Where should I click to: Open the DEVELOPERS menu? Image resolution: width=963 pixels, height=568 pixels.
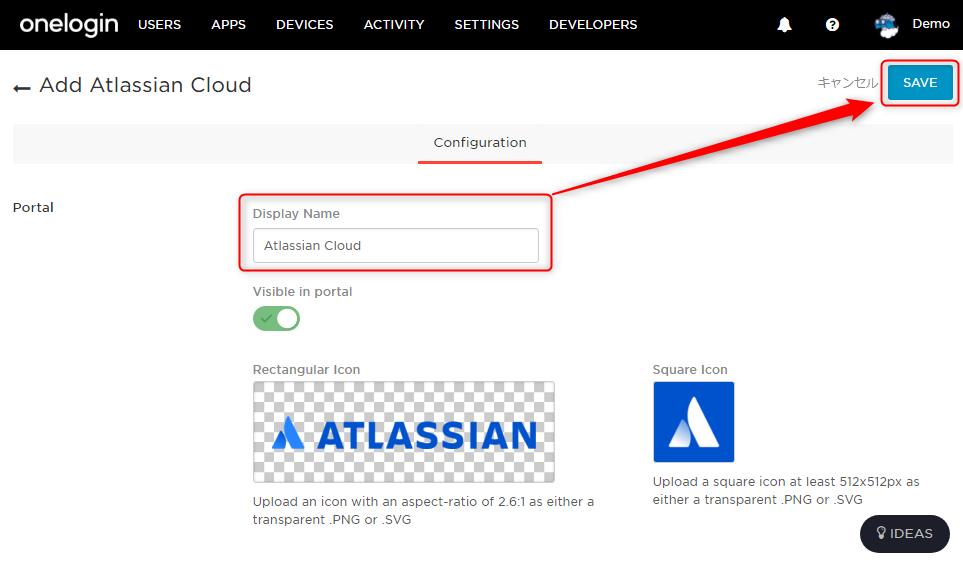[x=593, y=25]
